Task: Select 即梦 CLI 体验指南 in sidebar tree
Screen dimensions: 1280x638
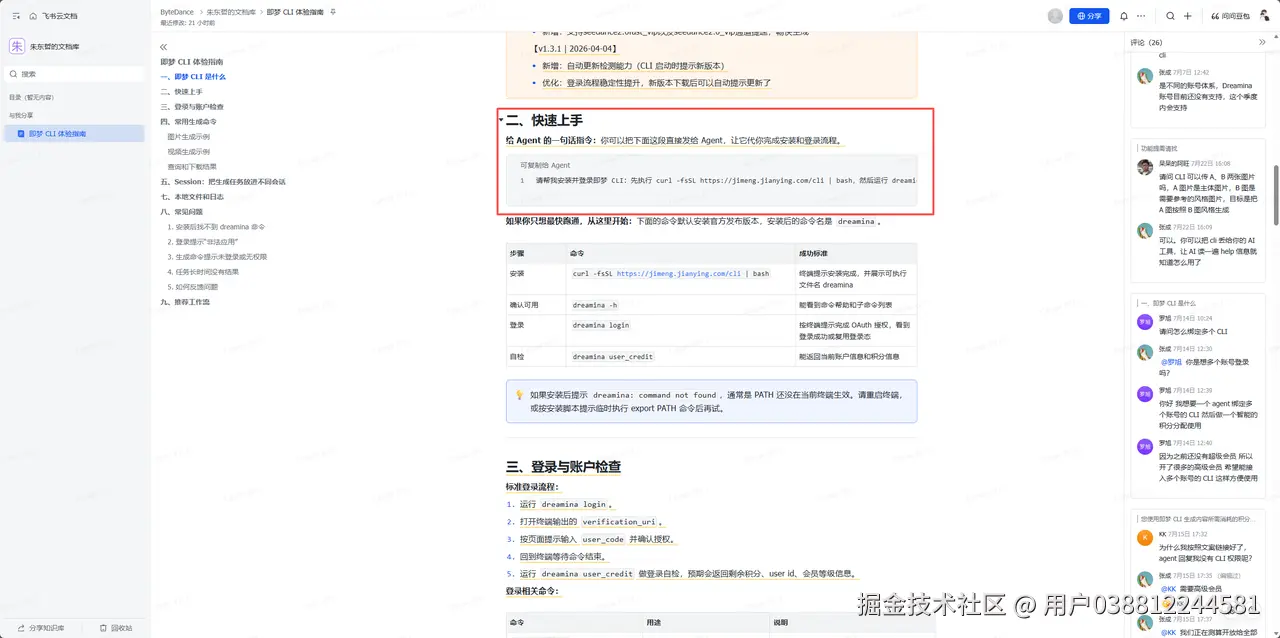Action: tap(74, 133)
